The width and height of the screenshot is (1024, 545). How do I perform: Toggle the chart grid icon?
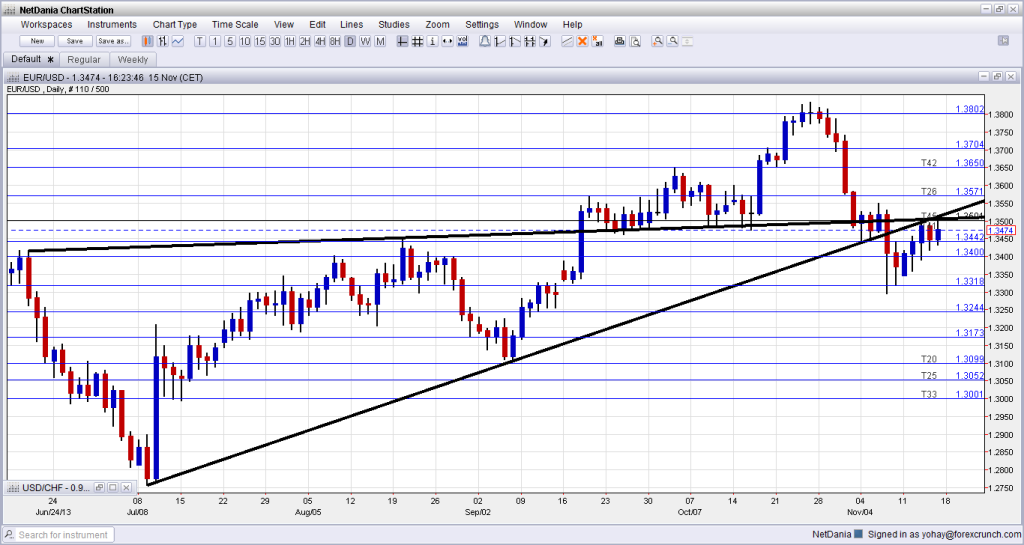coord(417,41)
